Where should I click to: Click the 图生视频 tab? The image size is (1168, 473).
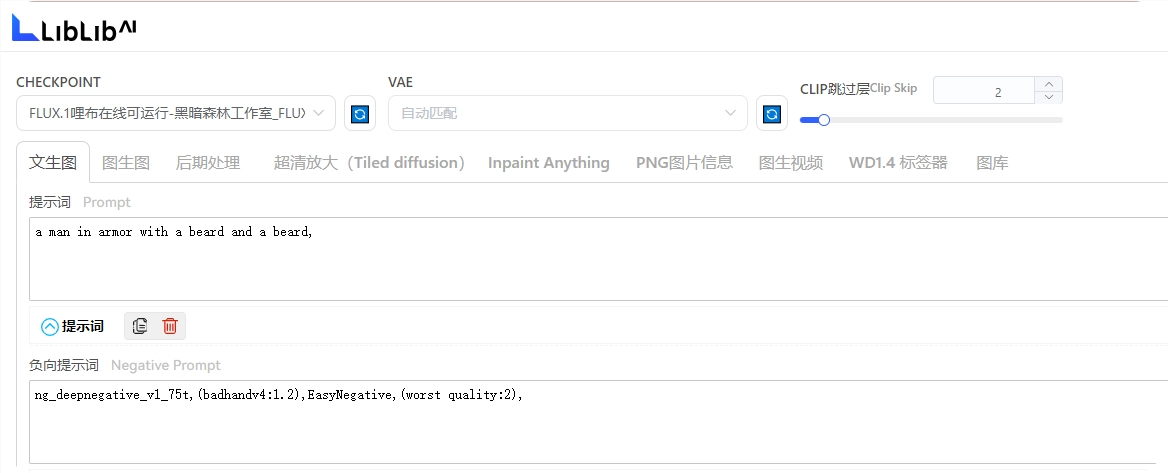coord(791,163)
